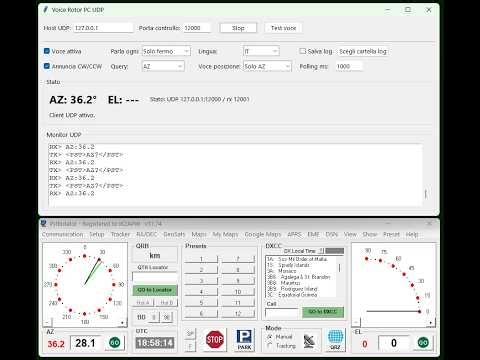Click the PstRotator title bar icon
This screenshot has width=480, height=360.
[44, 223]
